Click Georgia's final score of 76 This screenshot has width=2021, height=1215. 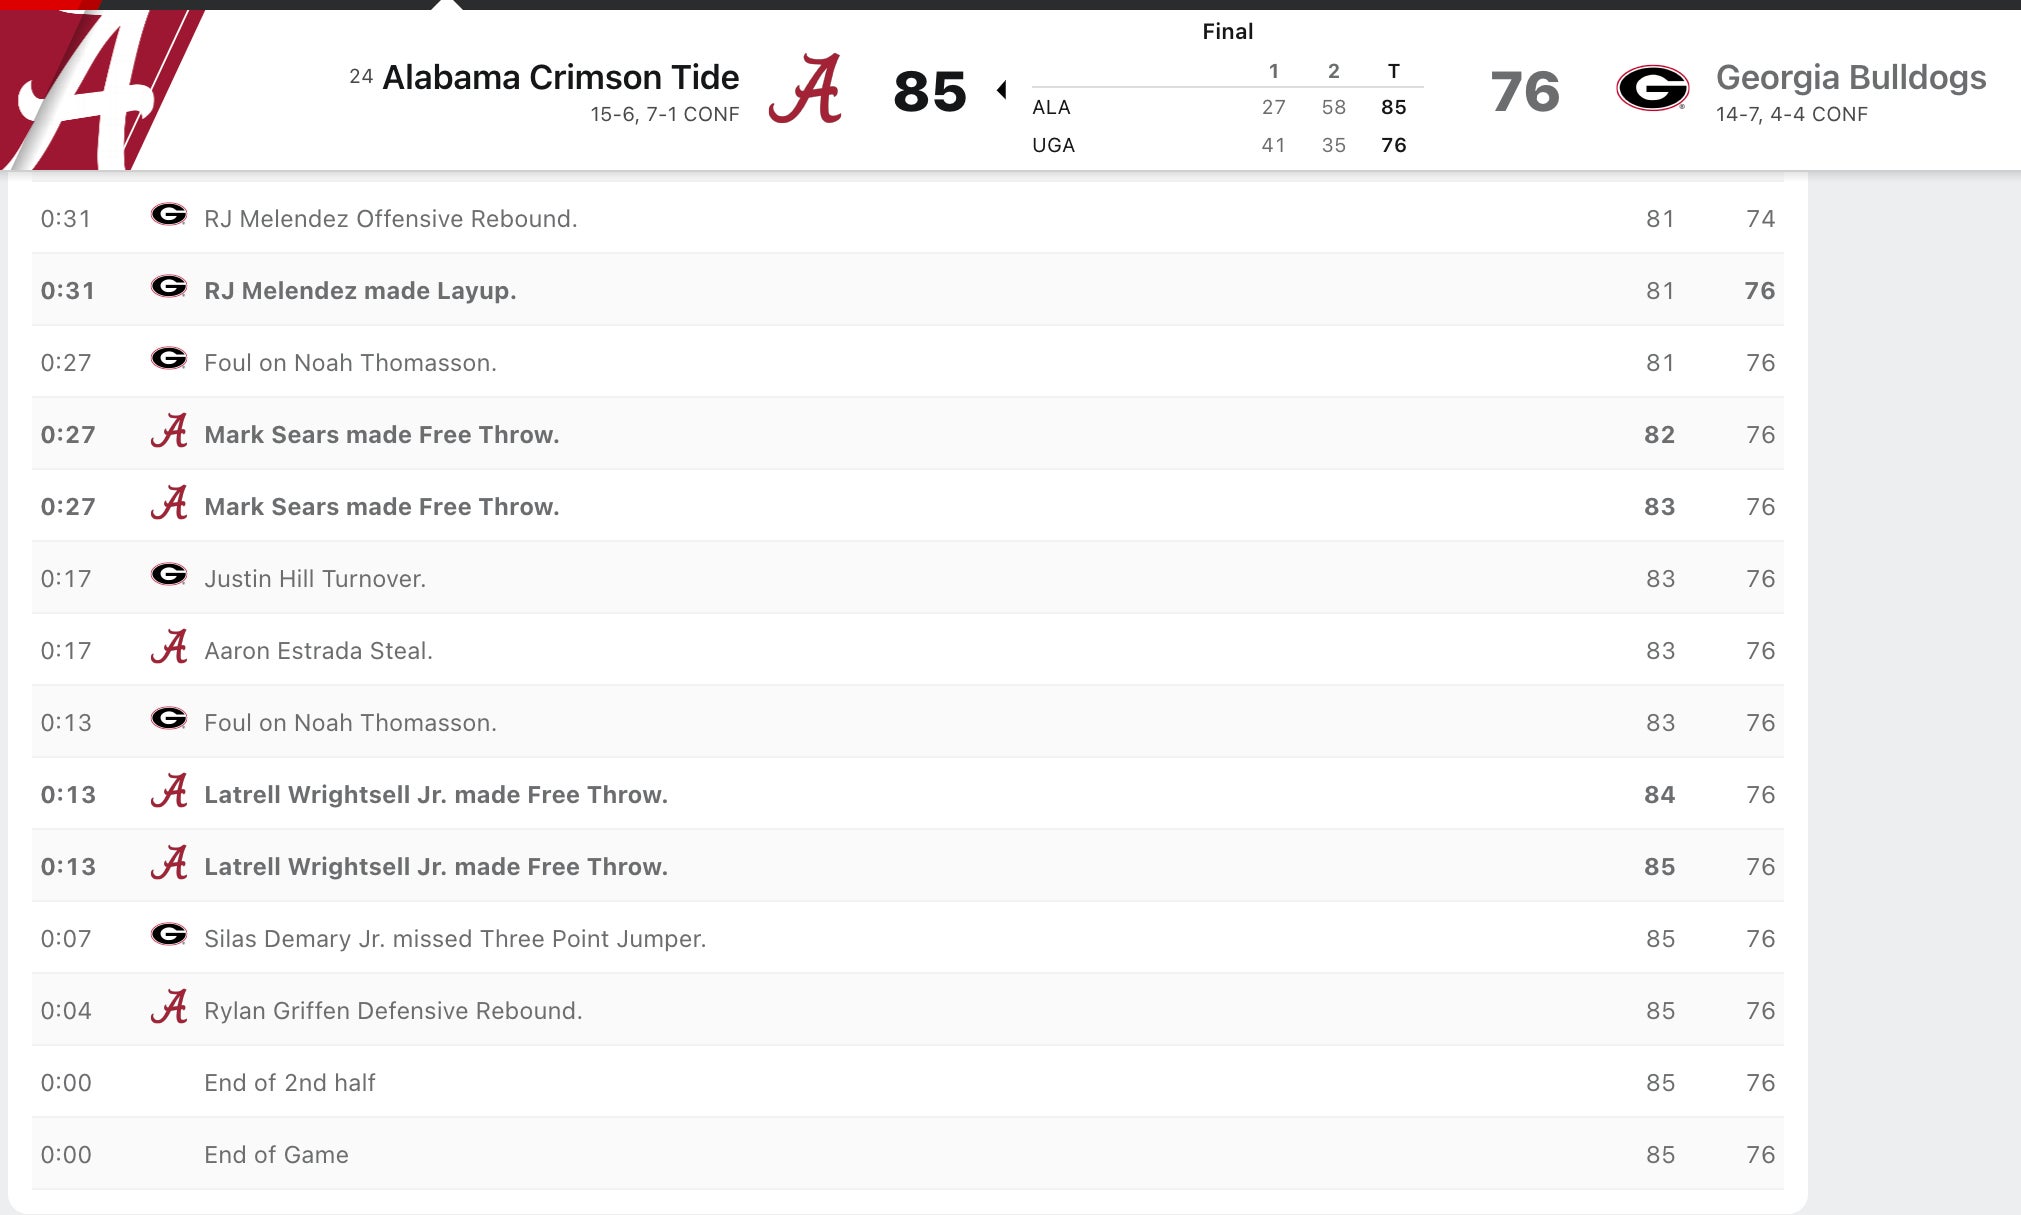tap(1524, 92)
